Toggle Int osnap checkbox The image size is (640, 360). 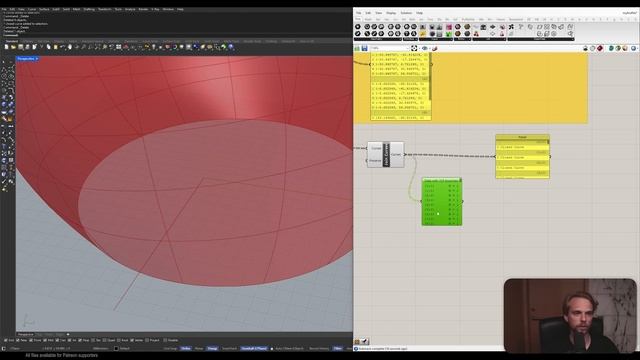pyautogui.click(x=69, y=340)
